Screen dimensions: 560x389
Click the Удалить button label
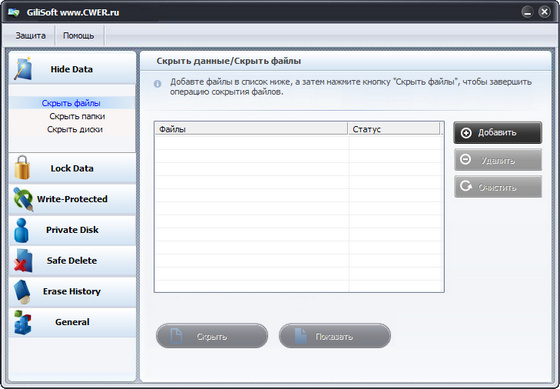(498, 160)
